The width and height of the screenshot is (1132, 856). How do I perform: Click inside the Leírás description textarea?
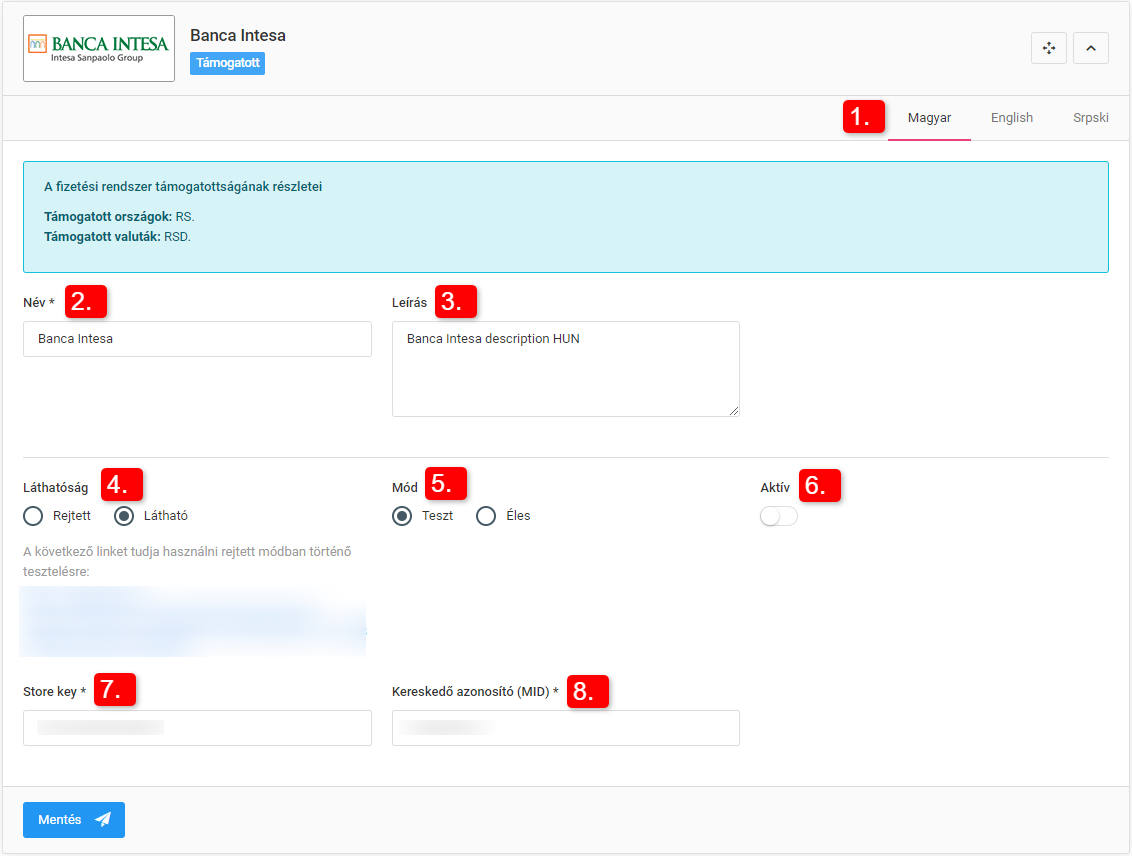click(x=565, y=368)
